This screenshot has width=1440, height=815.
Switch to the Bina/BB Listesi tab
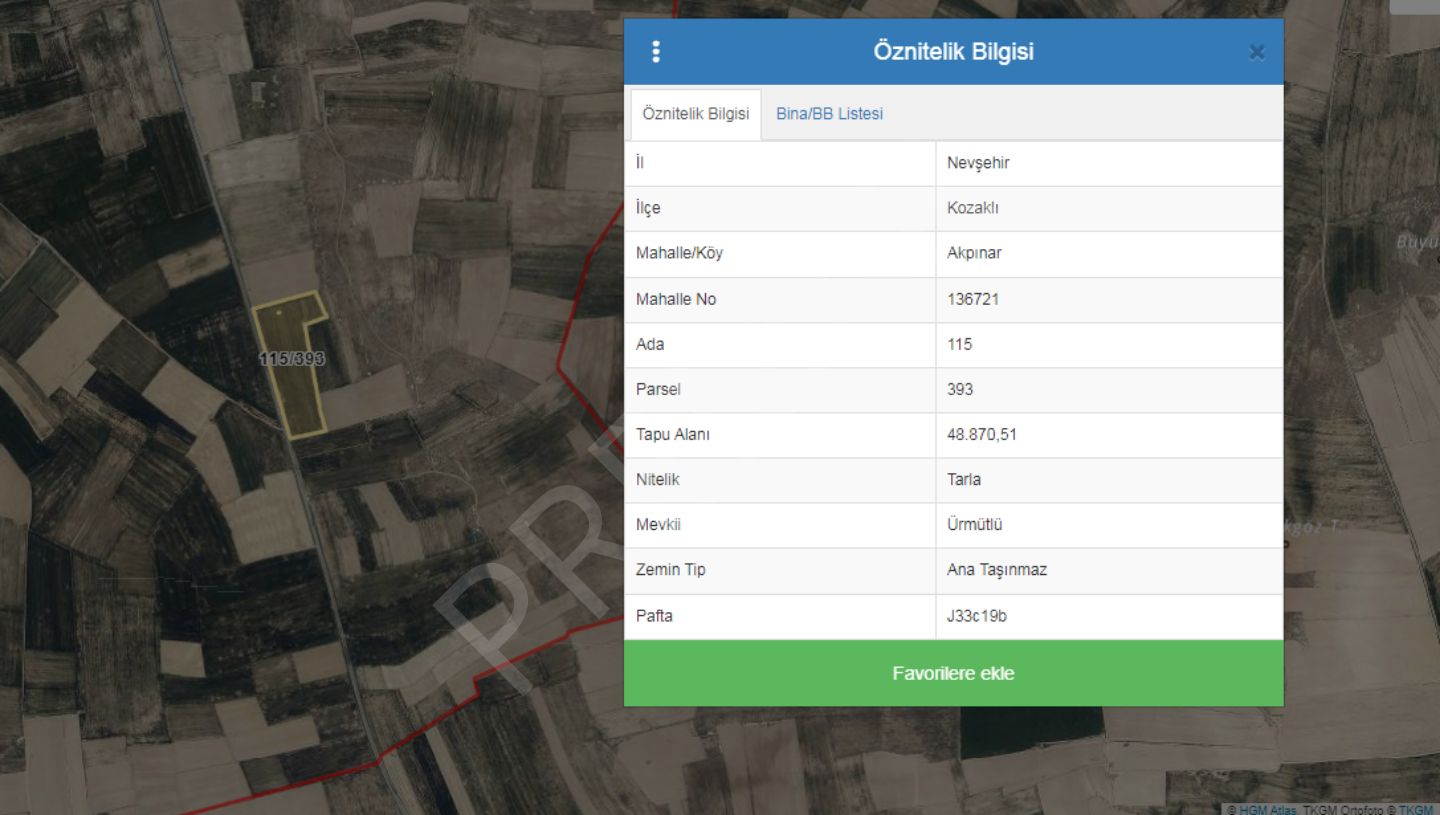coord(829,114)
